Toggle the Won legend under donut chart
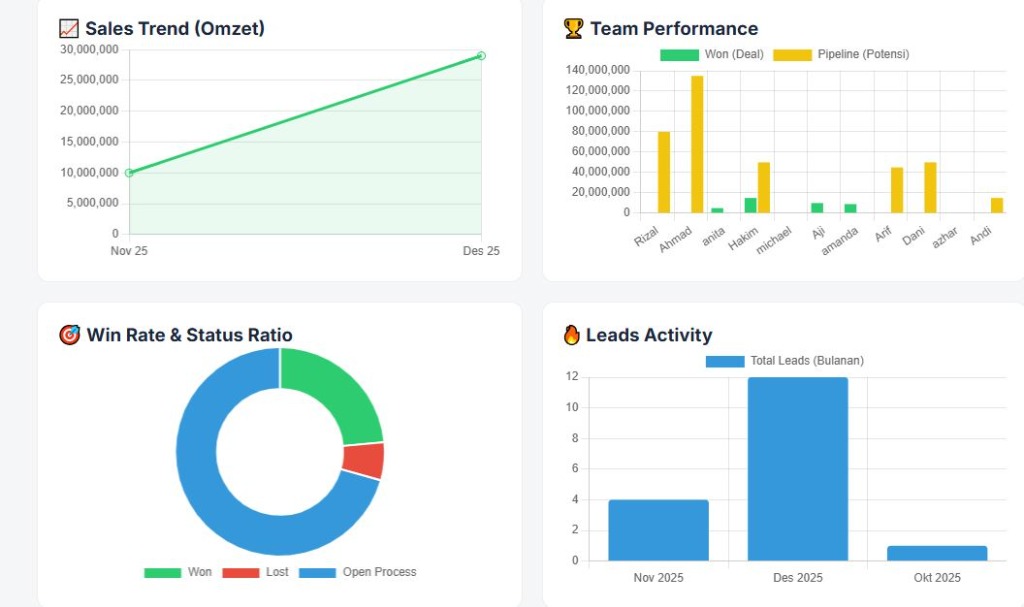The width and height of the screenshot is (1024, 607). pos(178,573)
